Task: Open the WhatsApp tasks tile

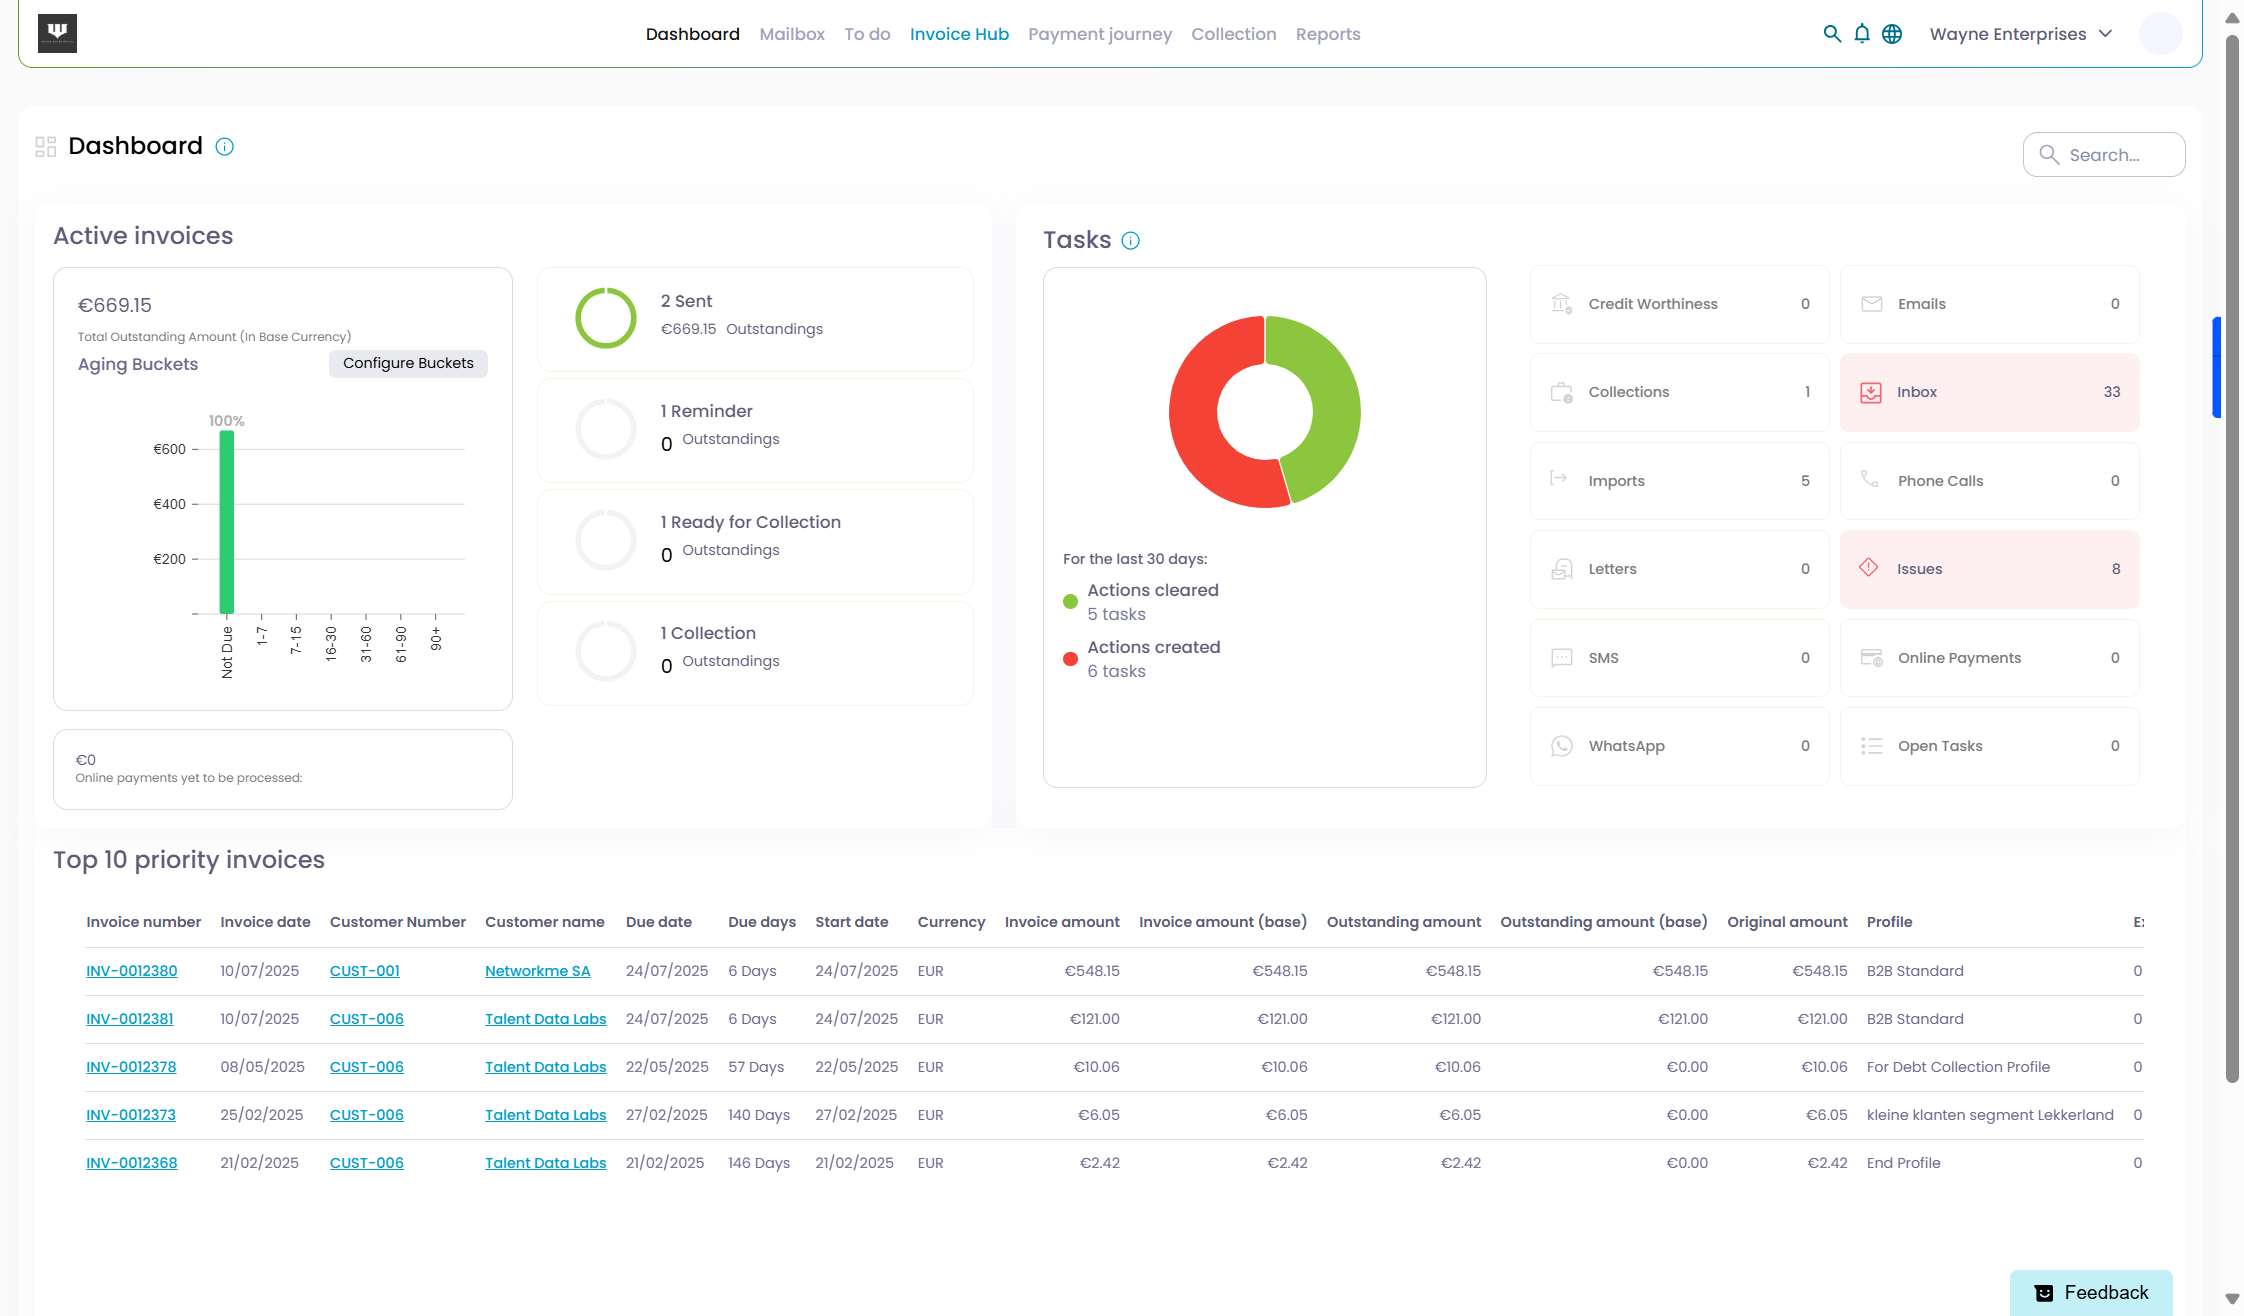Action: pyautogui.click(x=1679, y=746)
